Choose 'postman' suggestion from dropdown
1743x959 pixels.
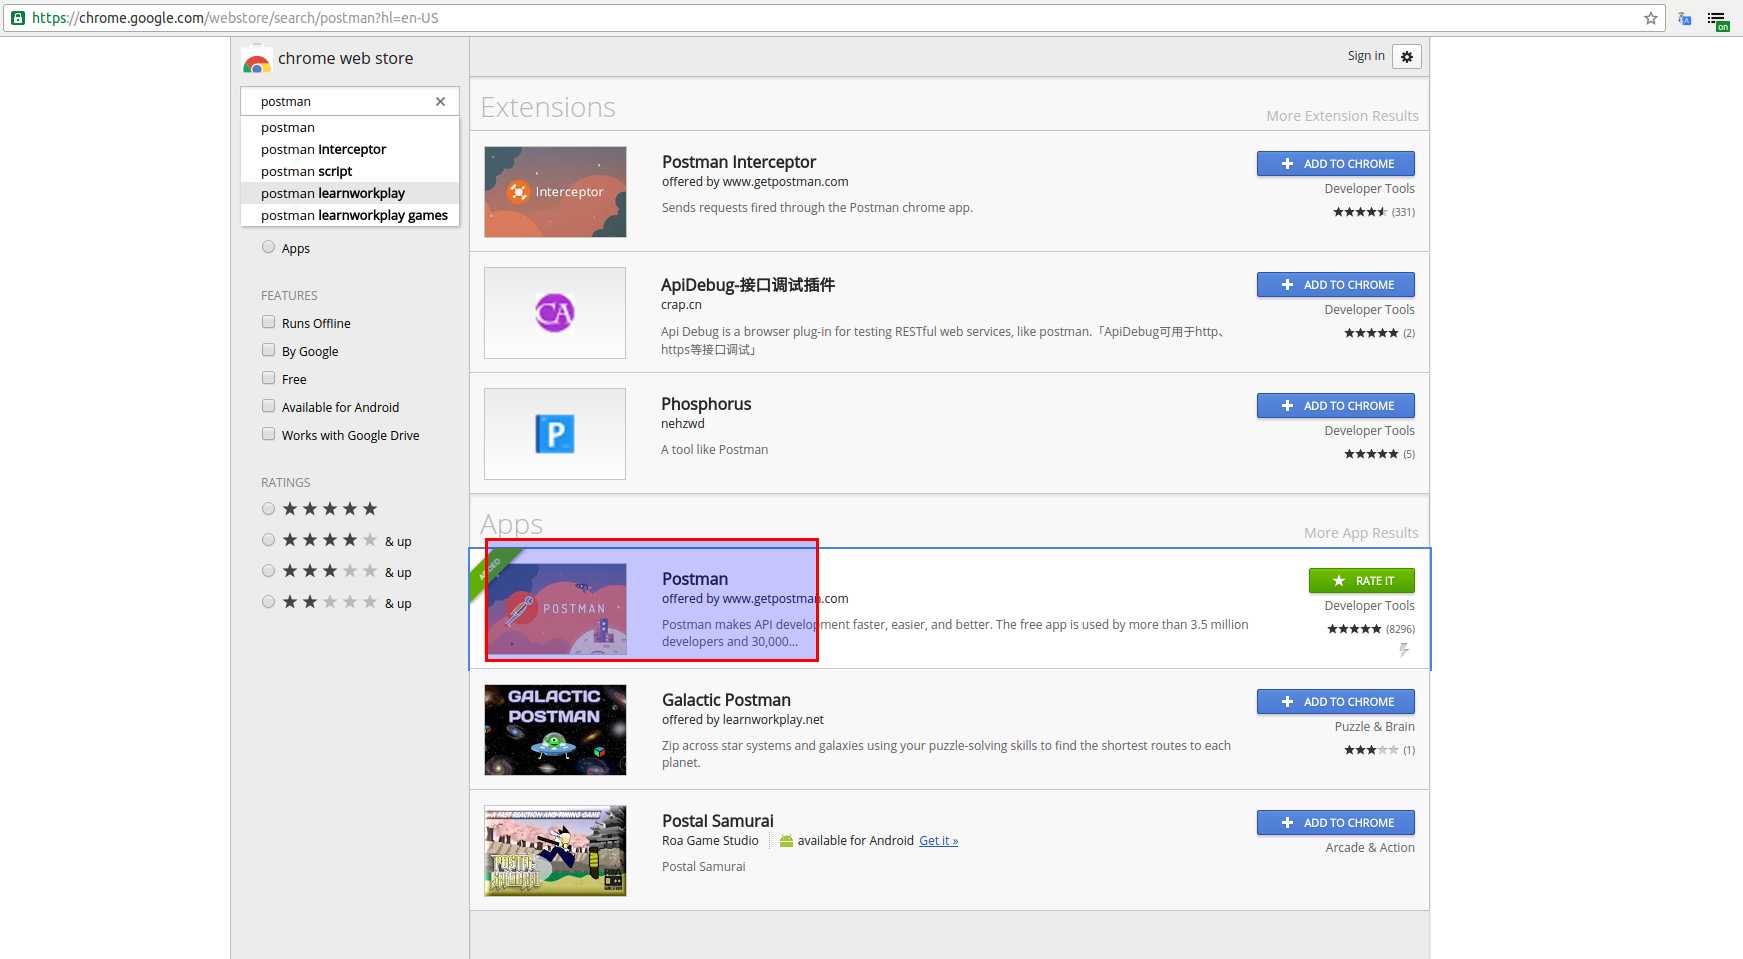(x=350, y=127)
